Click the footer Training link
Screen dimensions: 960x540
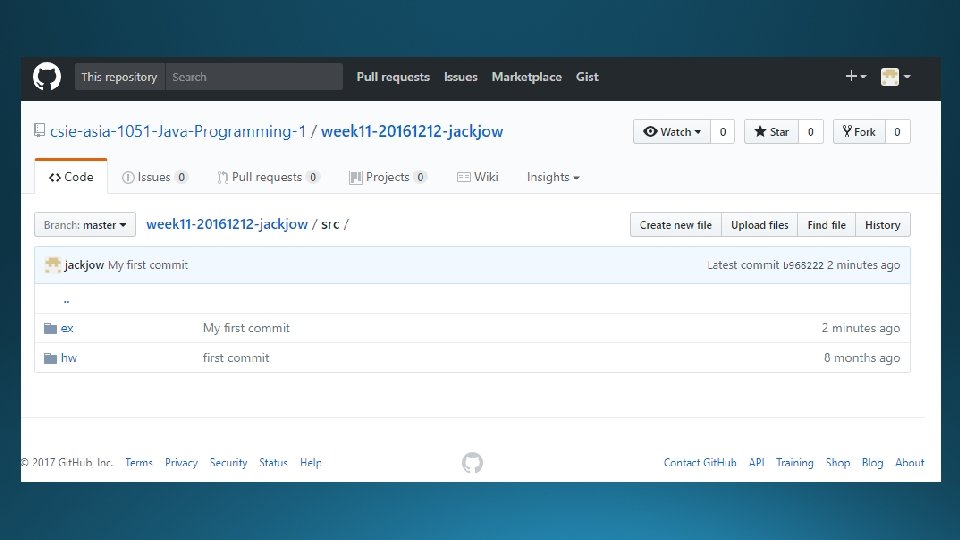[795, 463]
